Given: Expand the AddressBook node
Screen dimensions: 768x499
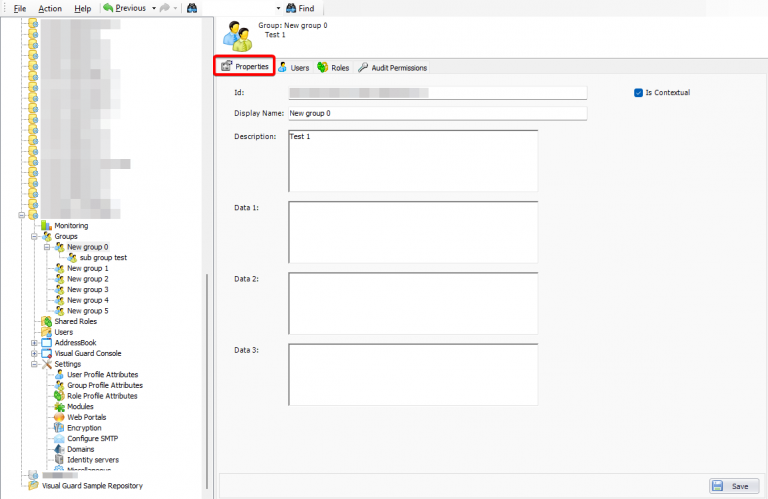Looking at the screenshot, I should pos(34,343).
